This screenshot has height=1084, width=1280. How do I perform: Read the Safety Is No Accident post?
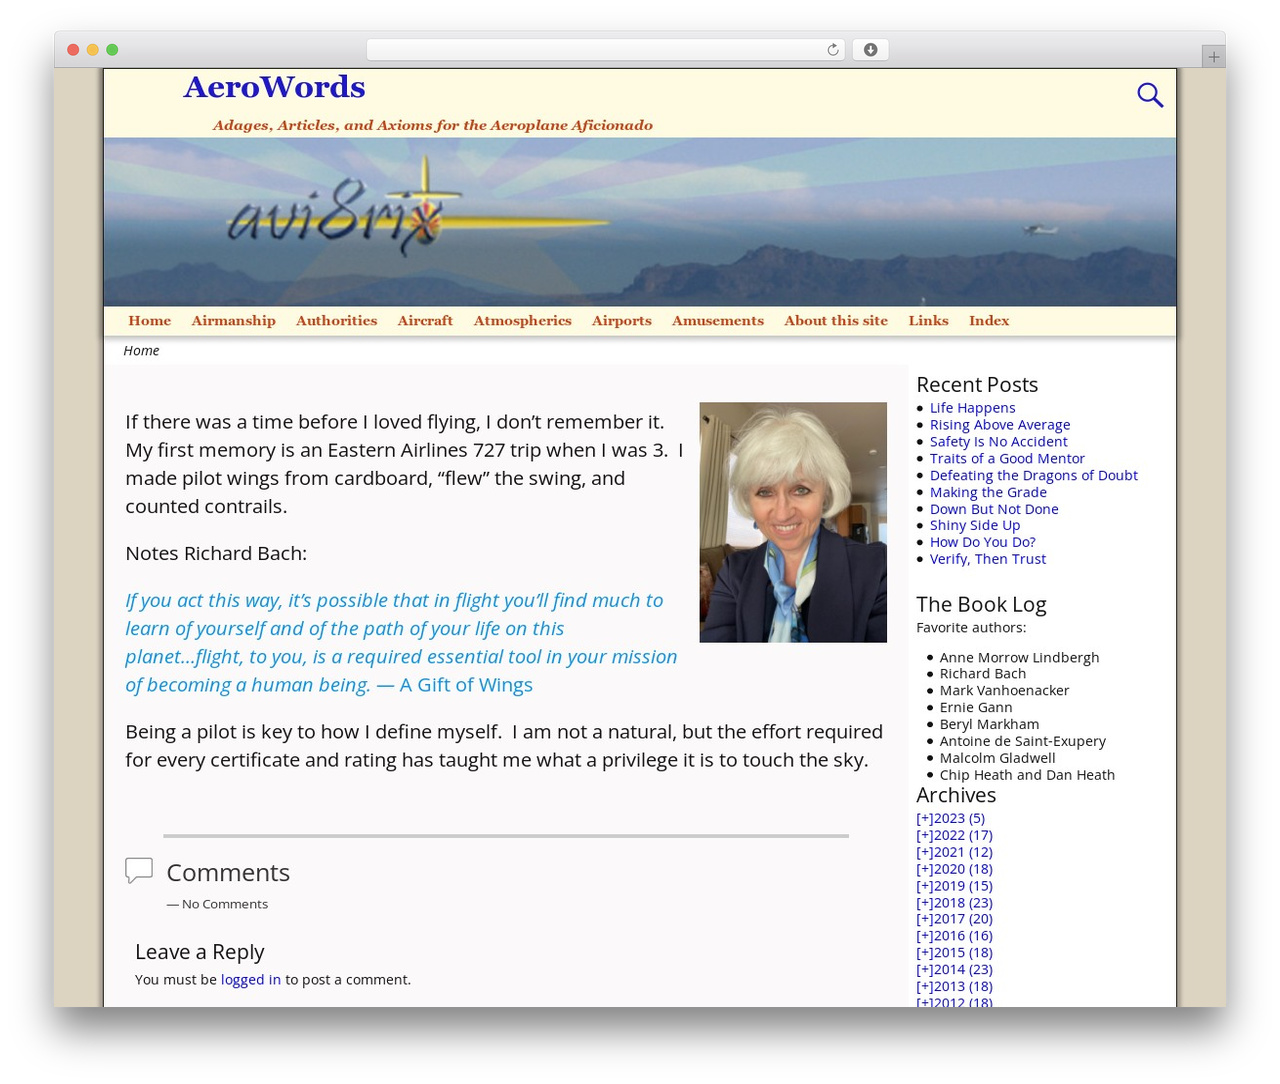(998, 442)
